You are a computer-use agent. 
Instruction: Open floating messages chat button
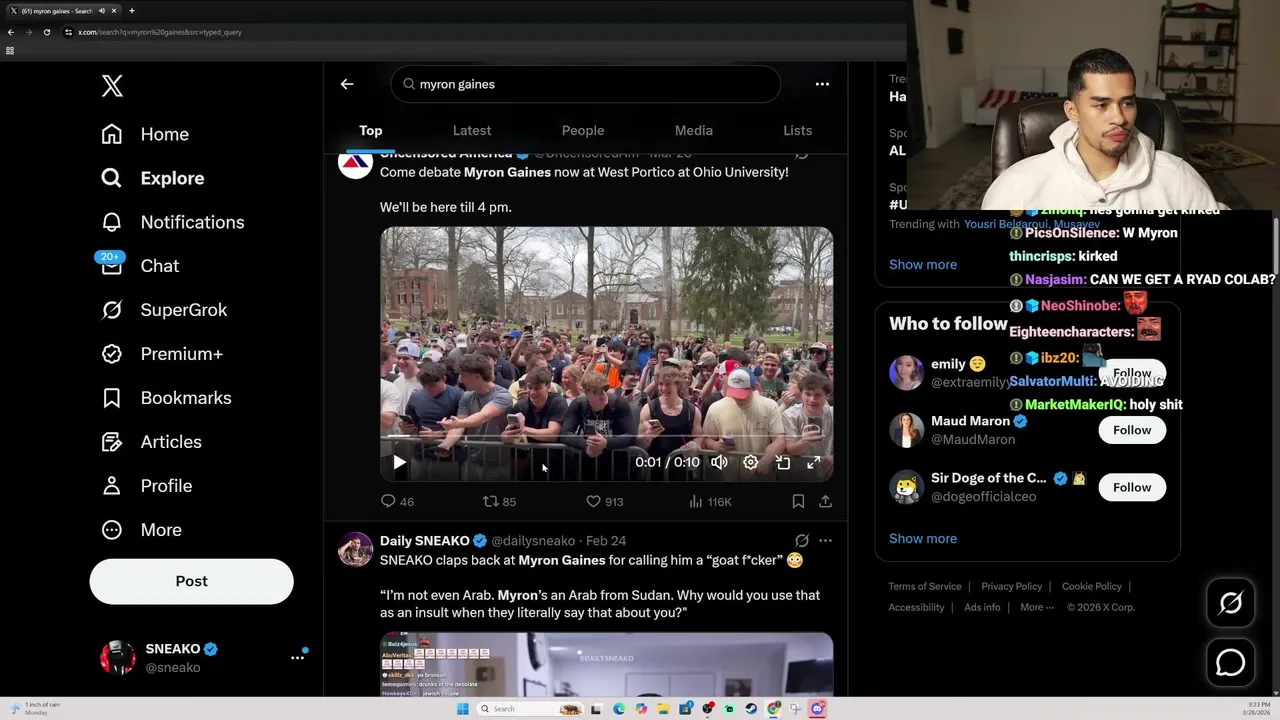(x=1231, y=662)
